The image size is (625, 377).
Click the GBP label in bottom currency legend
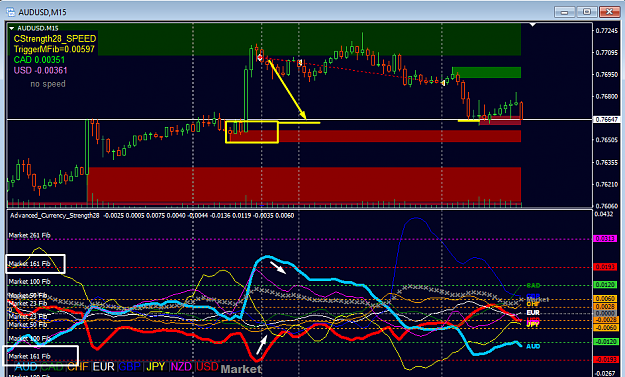click(130, 367)
